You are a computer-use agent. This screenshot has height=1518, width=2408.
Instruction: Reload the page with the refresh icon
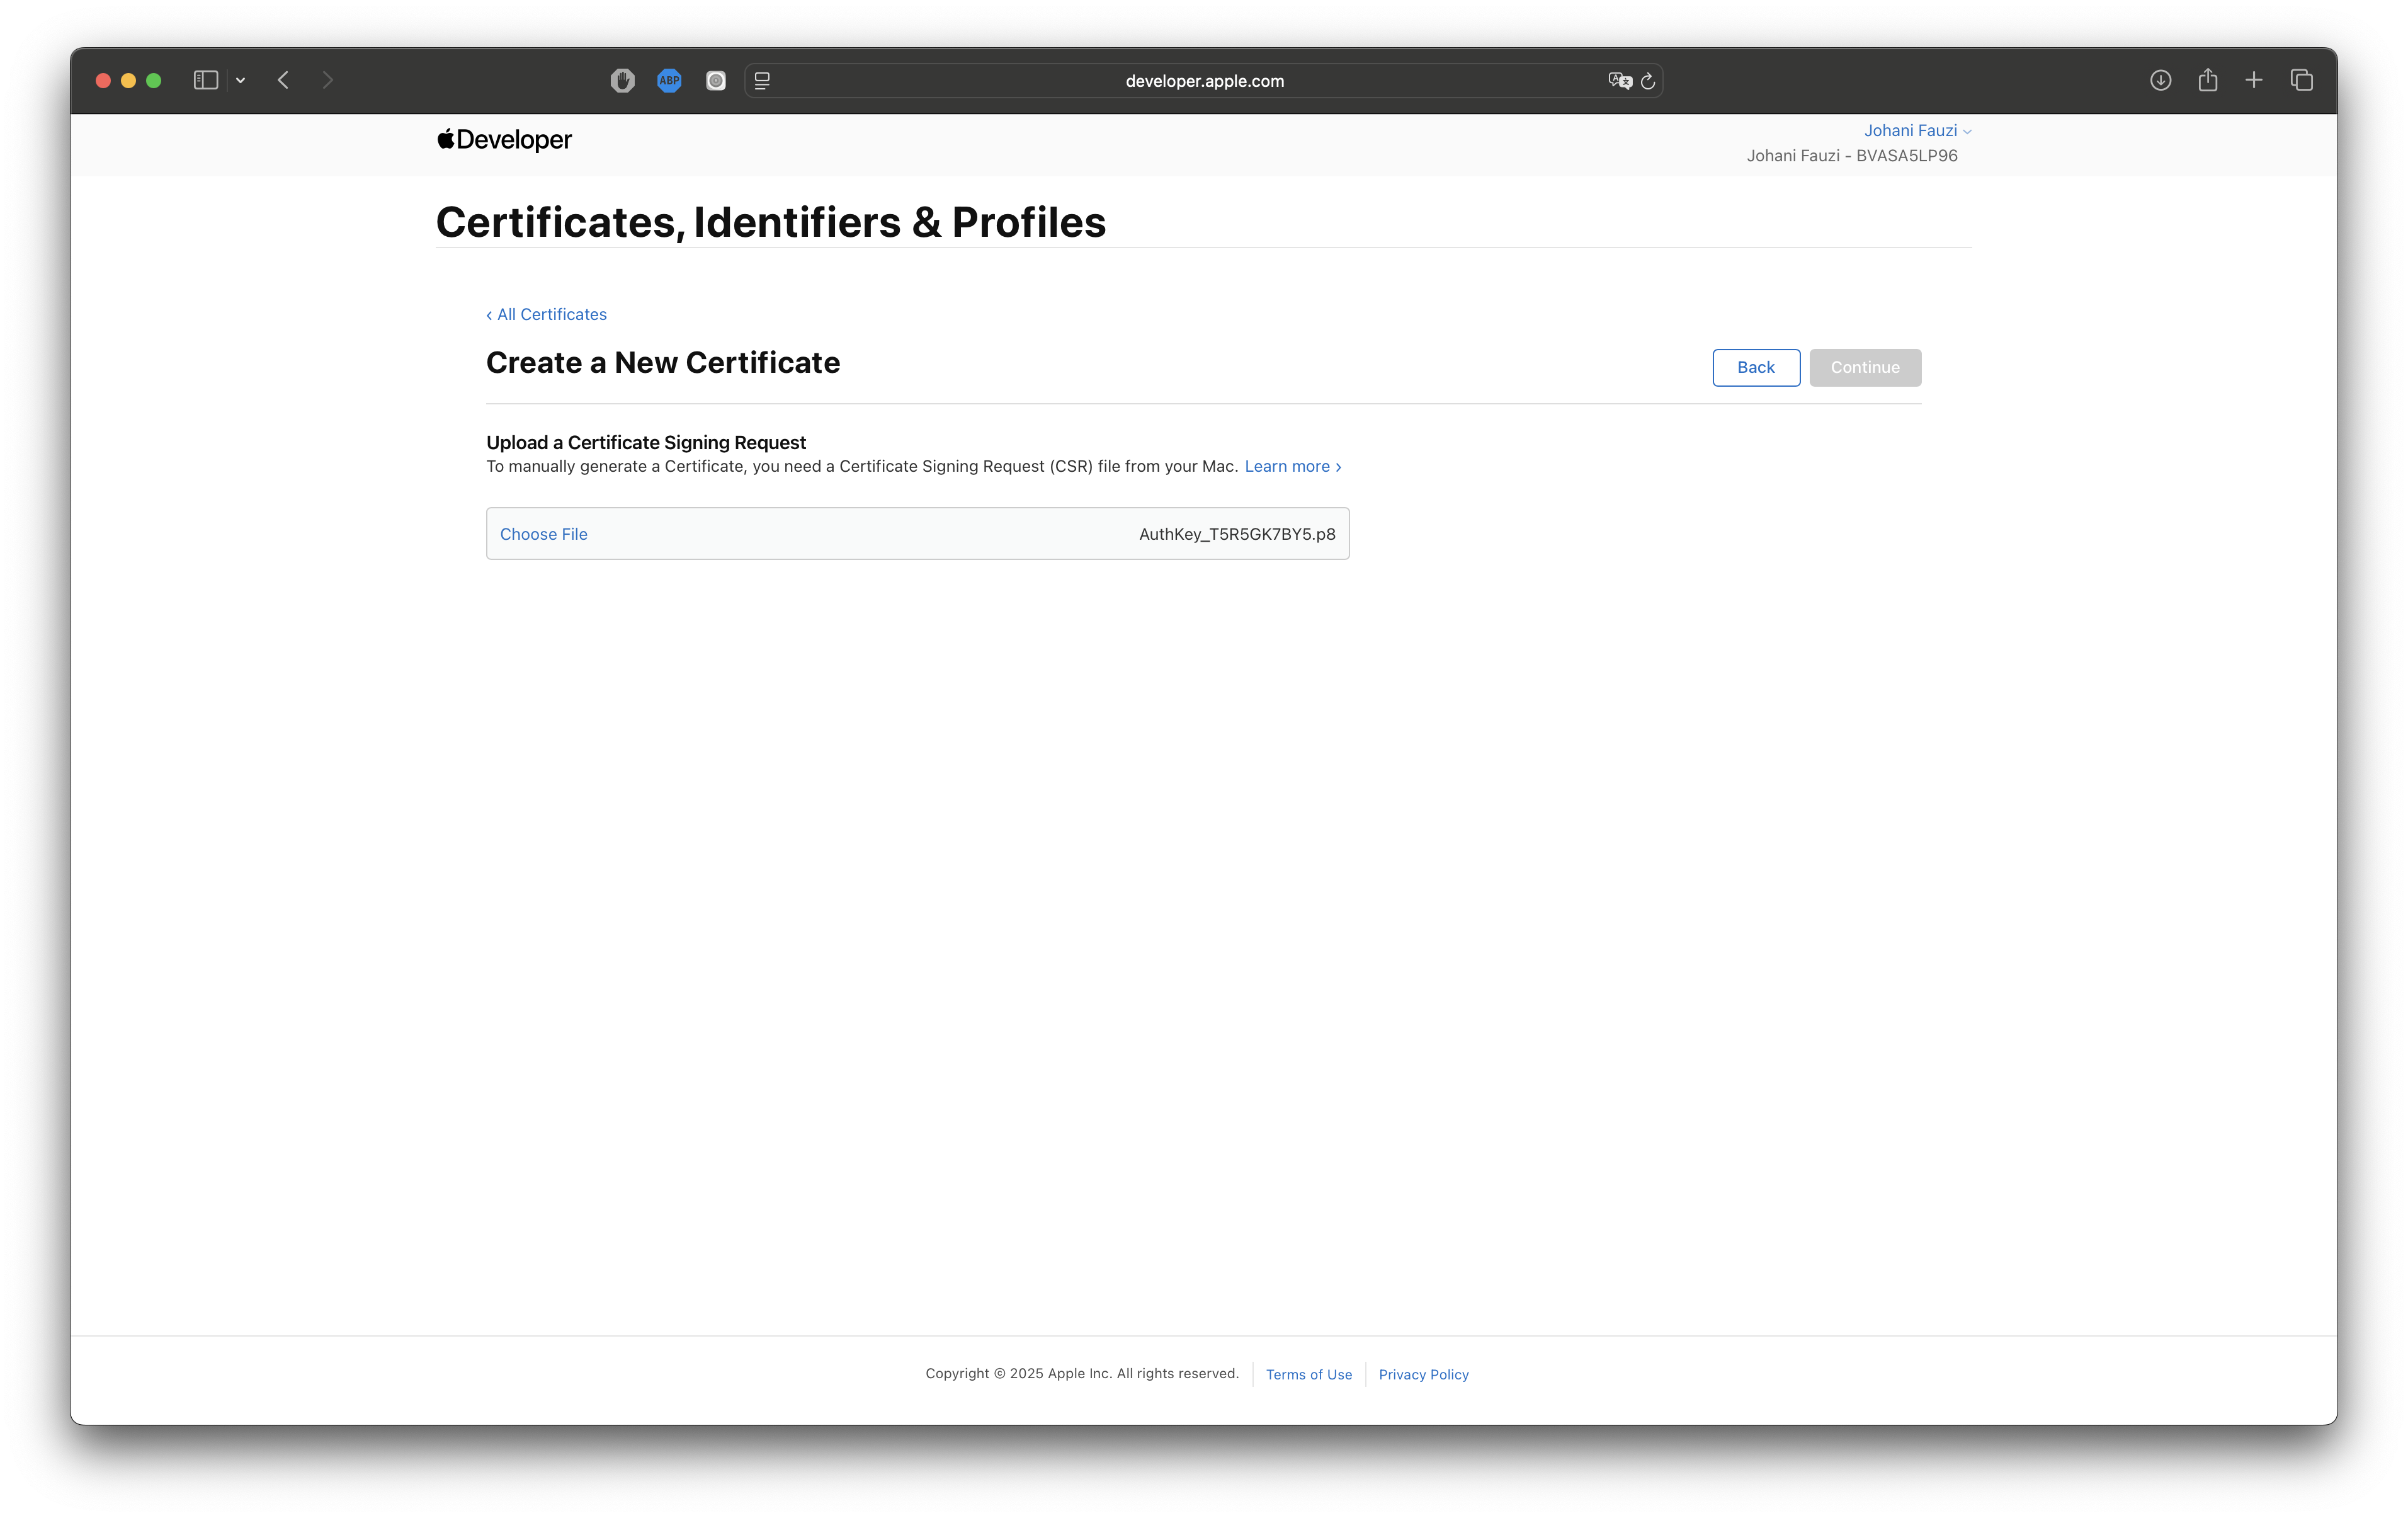pos(1648,81)
